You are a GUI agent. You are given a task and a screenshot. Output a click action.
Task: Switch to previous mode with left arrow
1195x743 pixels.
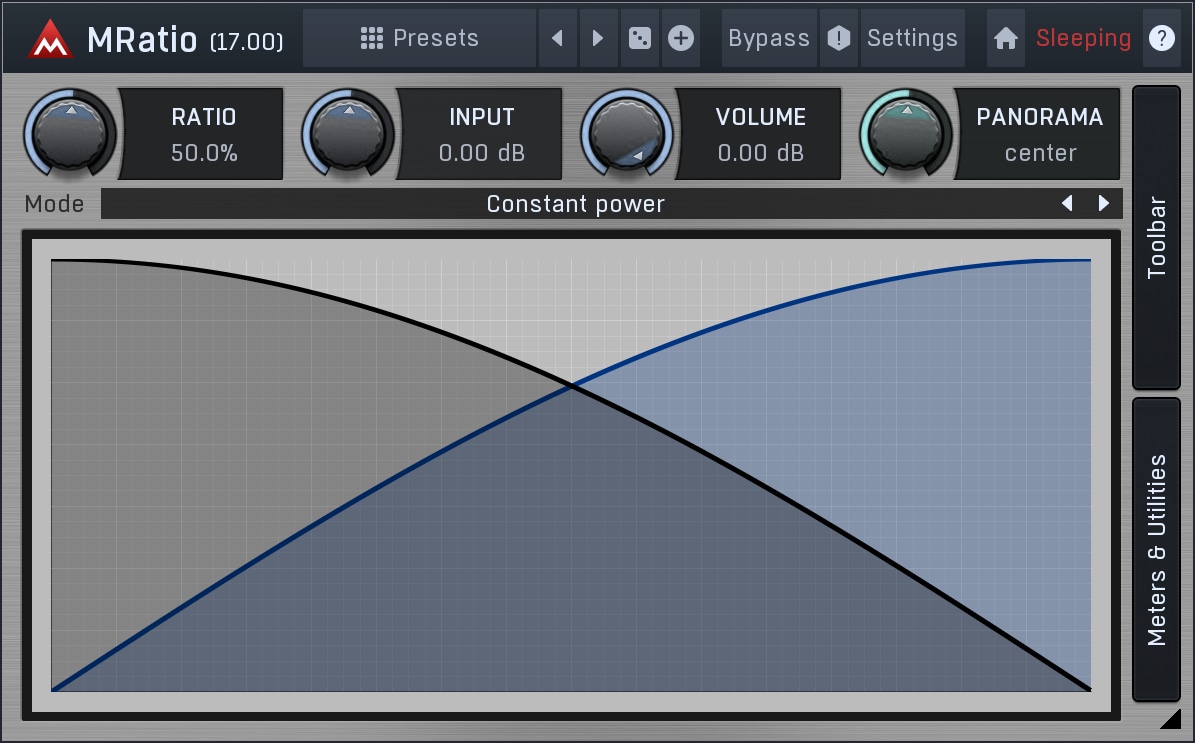pos(1067,204)
